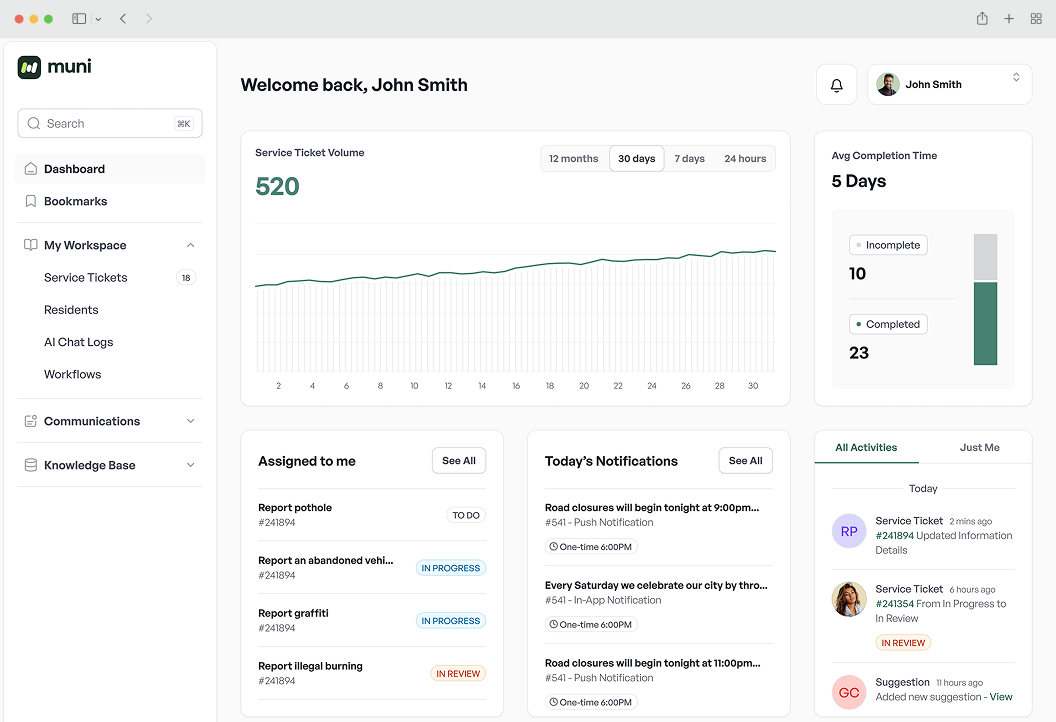Click the search magnifier icon

tap(35, 122)
